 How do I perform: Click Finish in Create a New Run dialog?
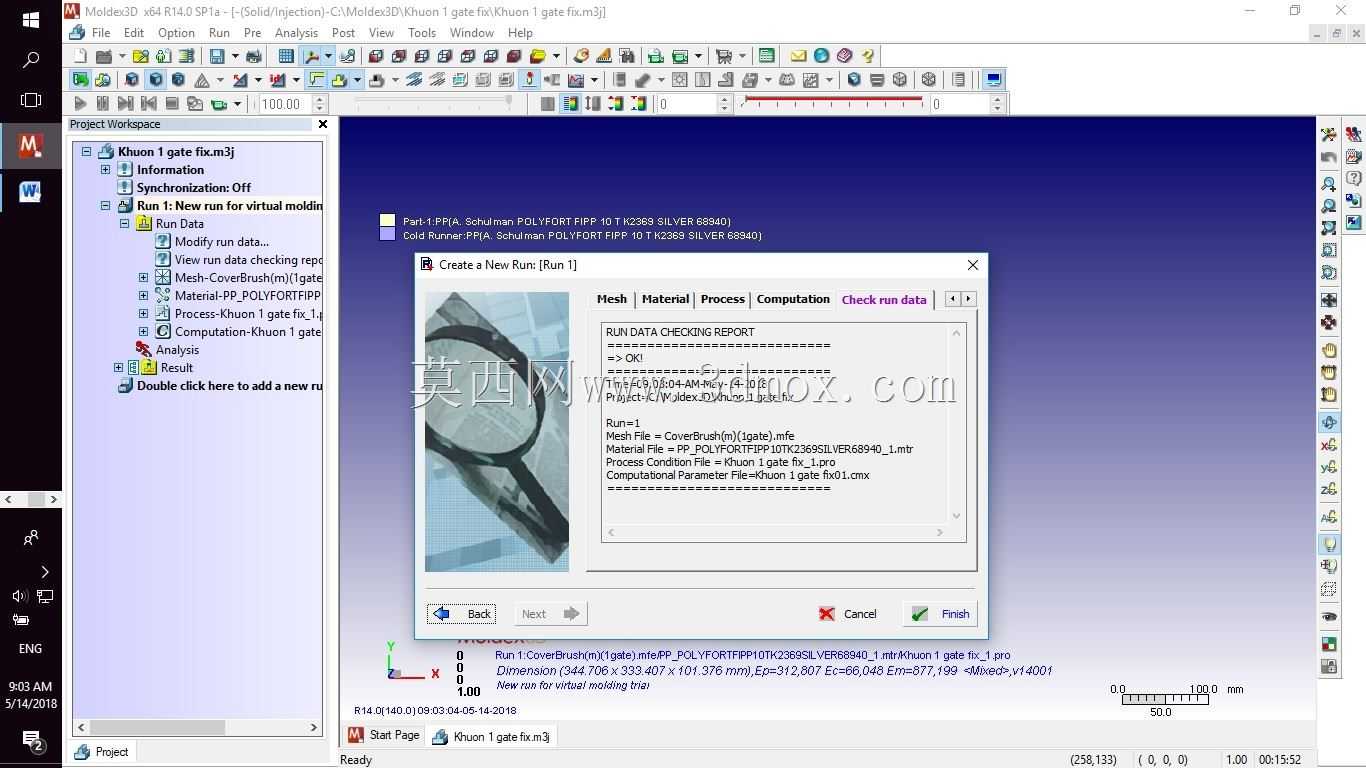coord(942,614)
